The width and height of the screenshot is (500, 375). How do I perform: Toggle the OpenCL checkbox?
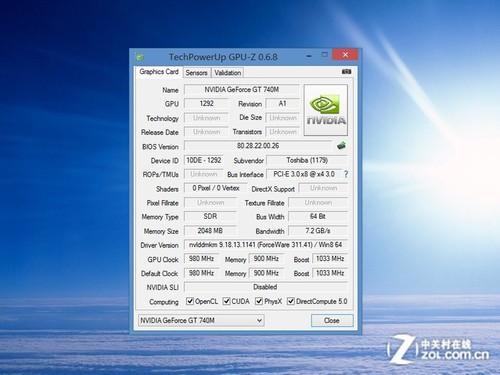(x=190, y=301)
